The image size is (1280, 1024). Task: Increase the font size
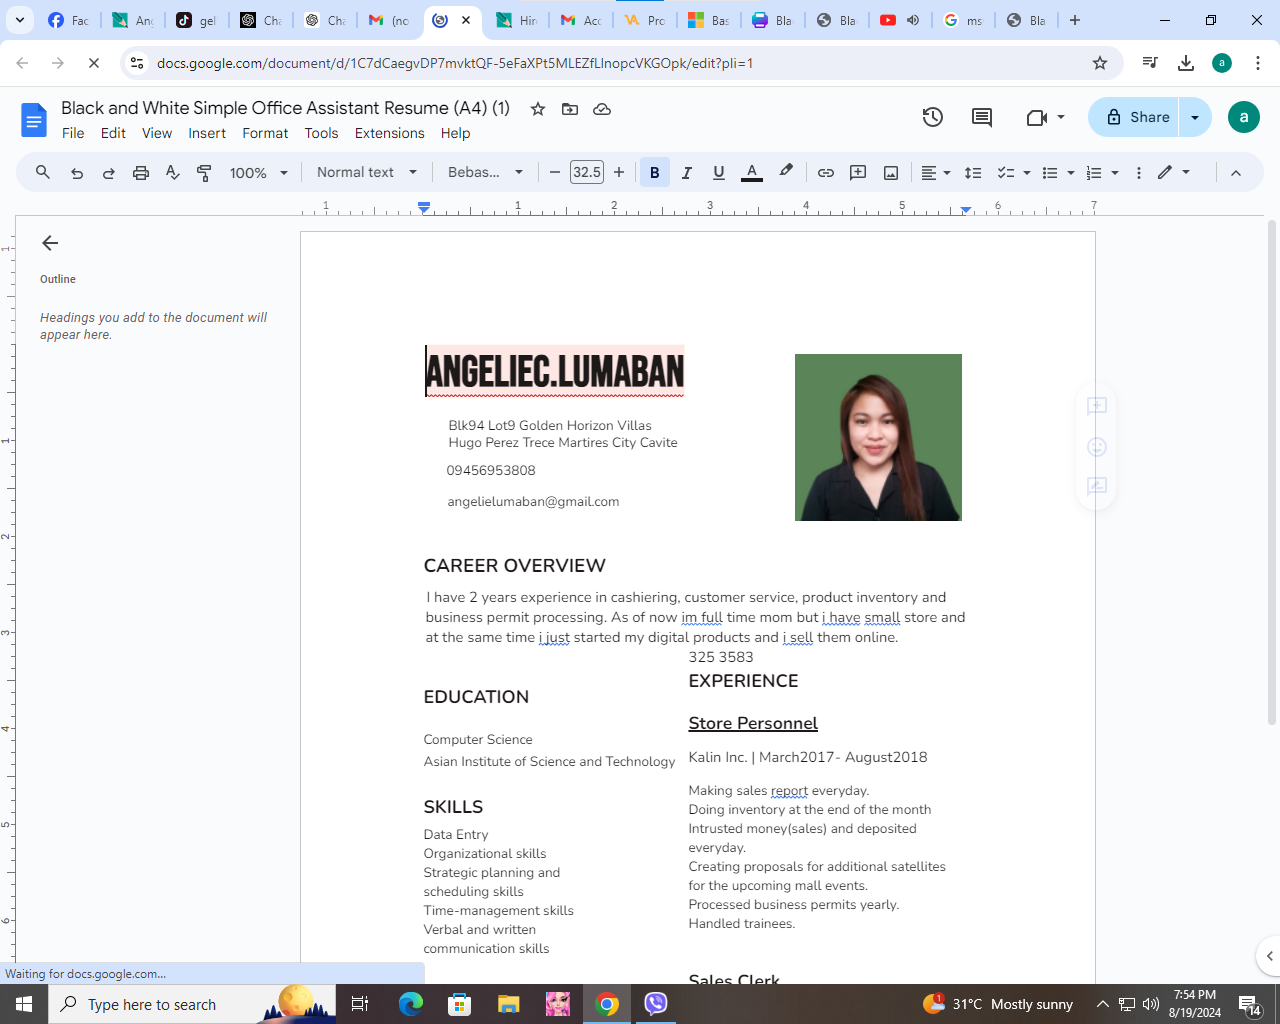click(619, 173)
